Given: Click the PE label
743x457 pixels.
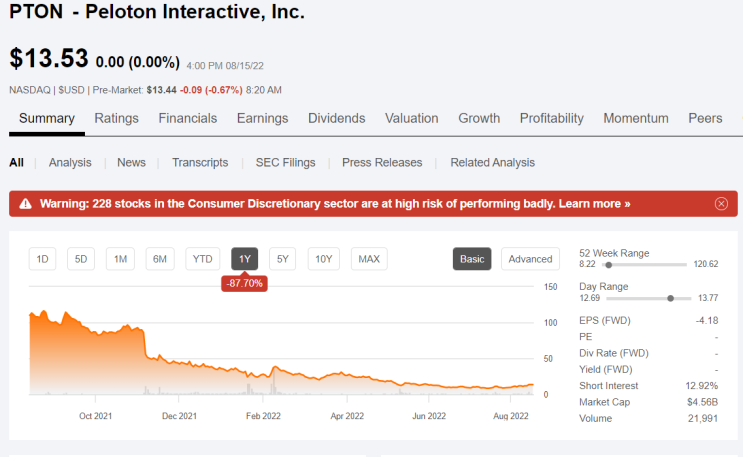Looking at the screenshot, I should coord(586,337).
